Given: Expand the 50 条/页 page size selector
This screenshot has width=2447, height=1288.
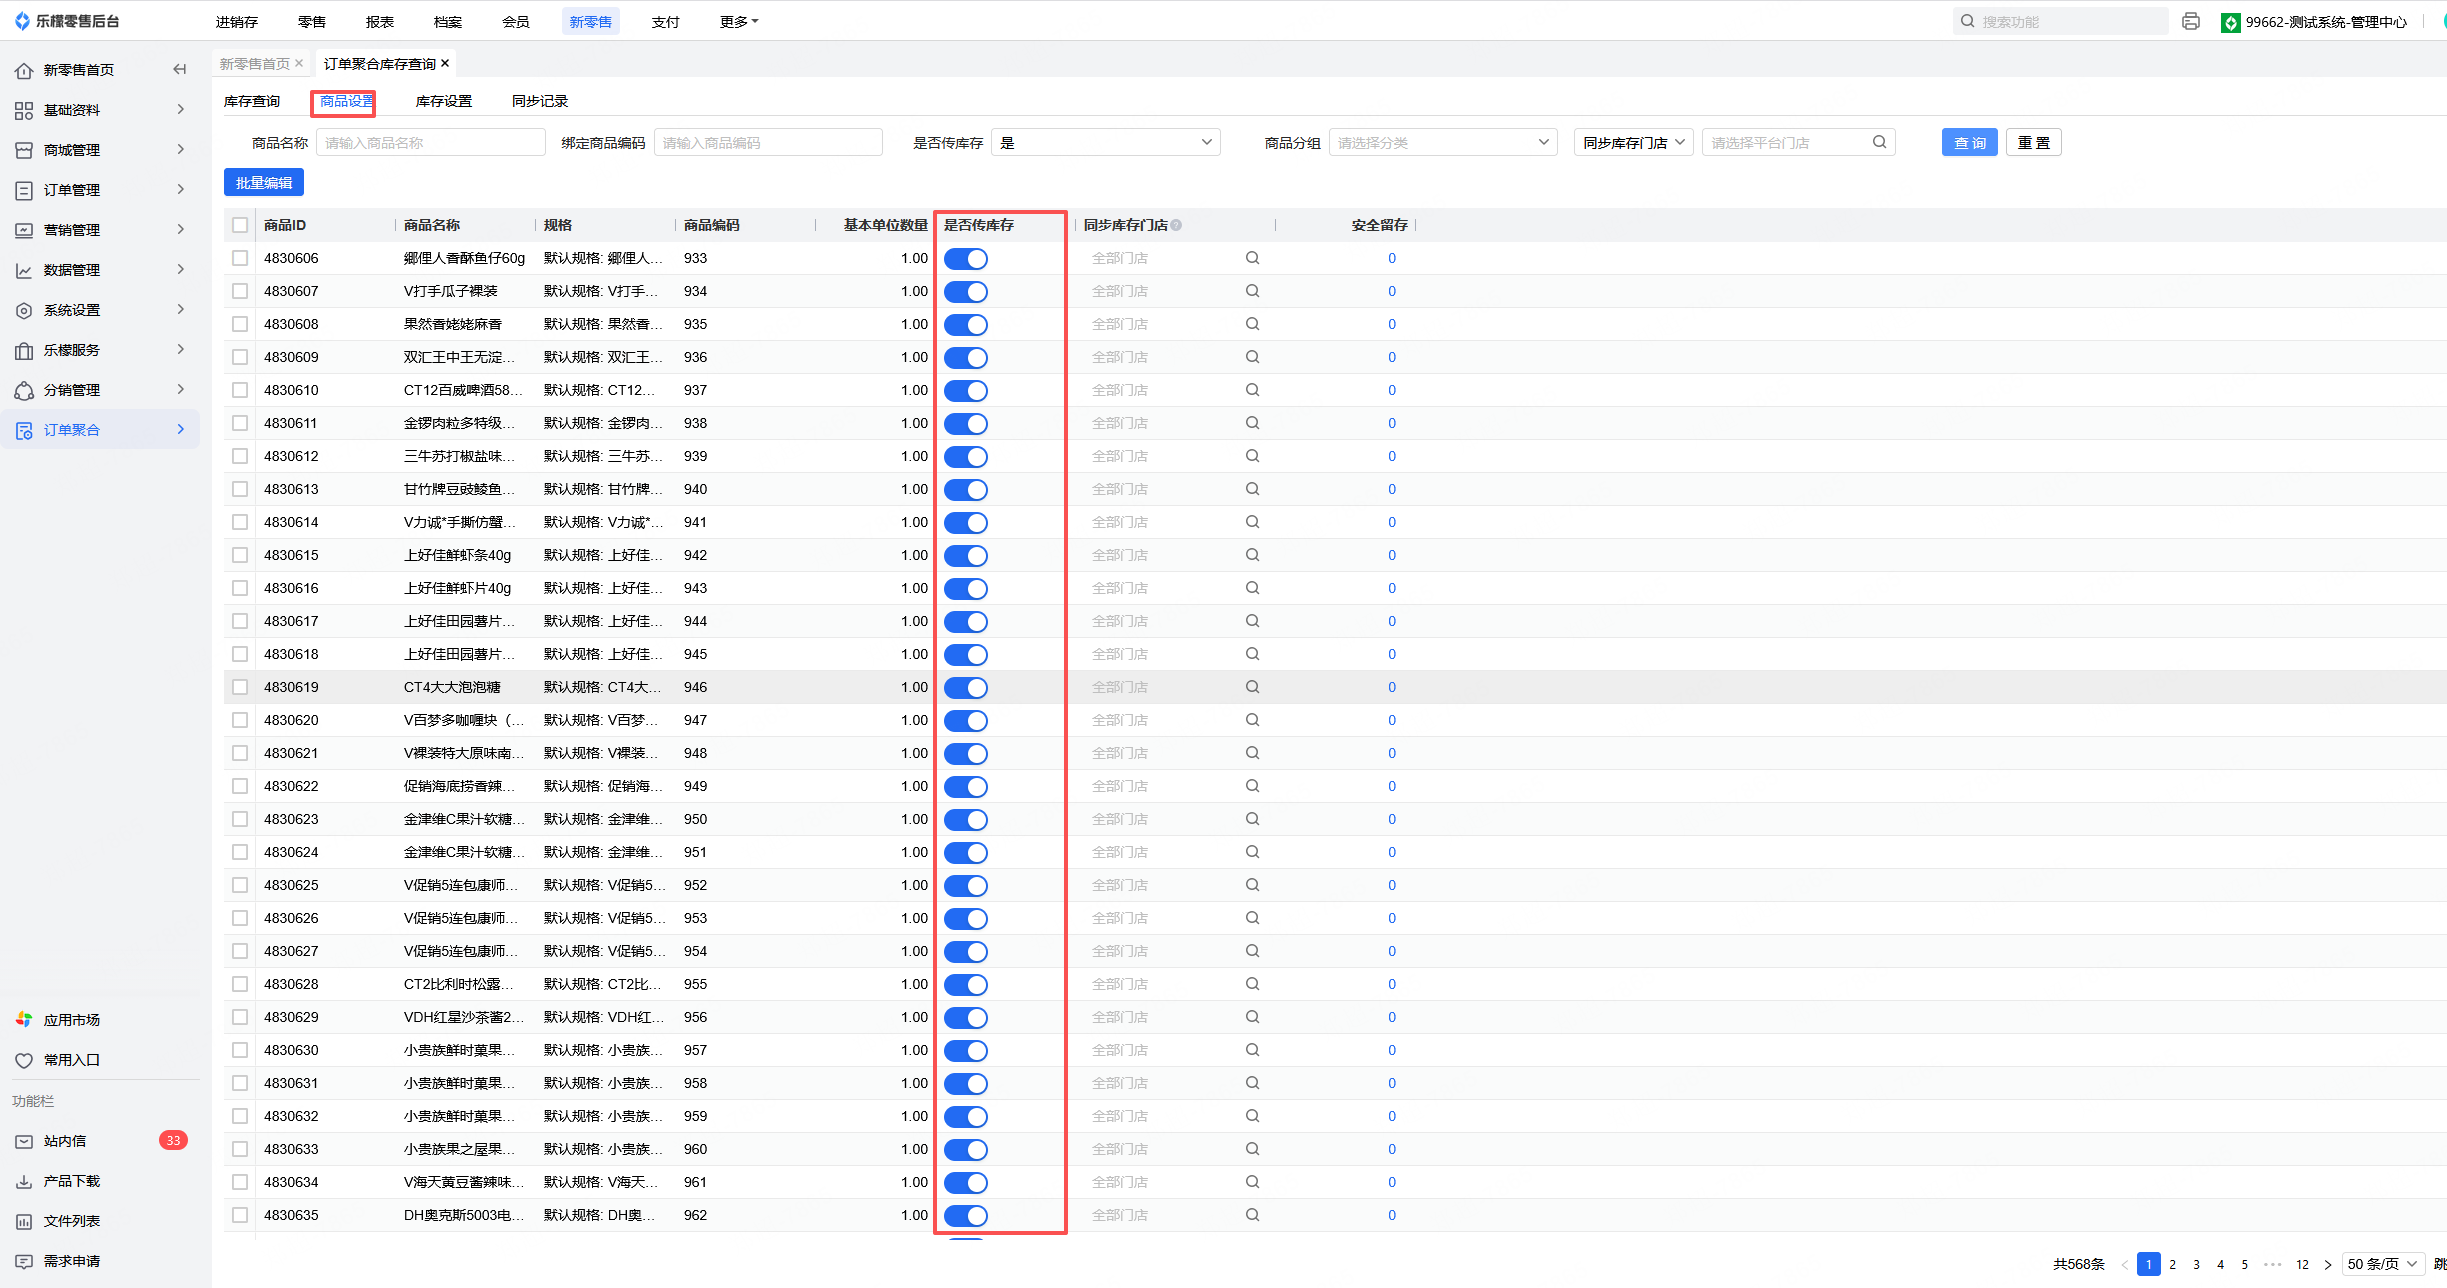Looking at the screenshot, I should (x=2383, y=1264).
